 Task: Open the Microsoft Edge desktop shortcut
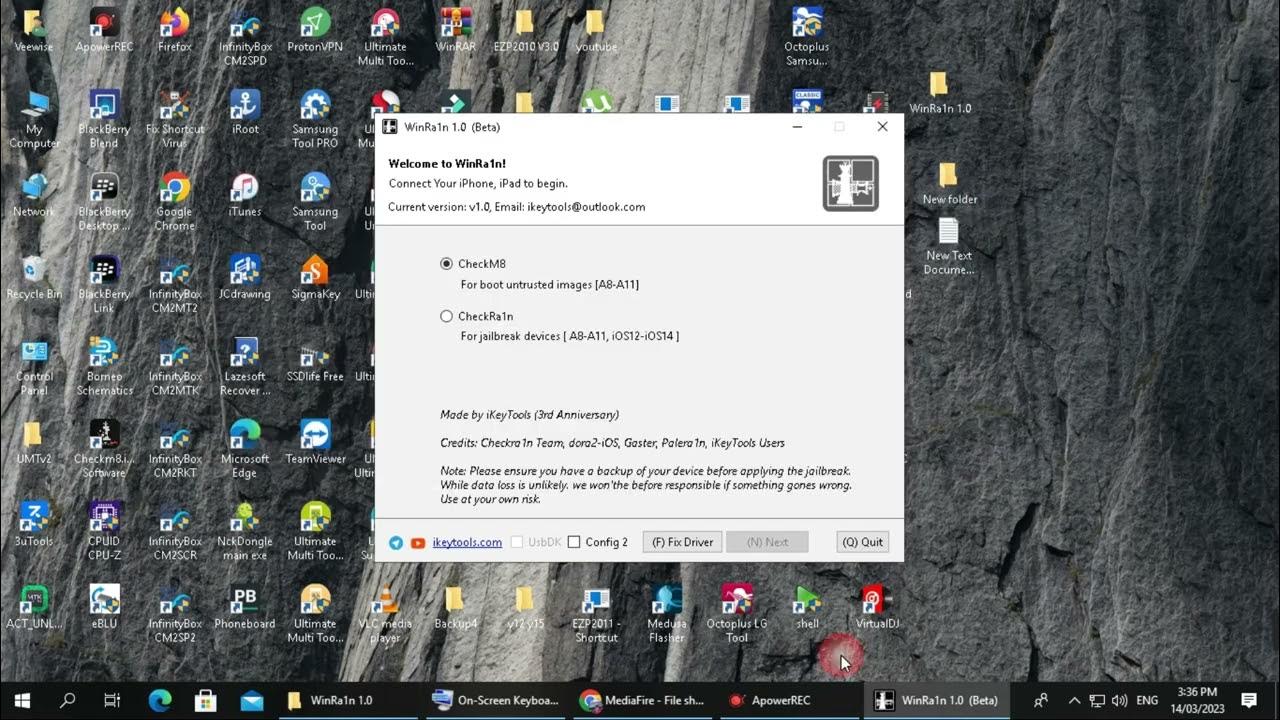click(245, 449)
